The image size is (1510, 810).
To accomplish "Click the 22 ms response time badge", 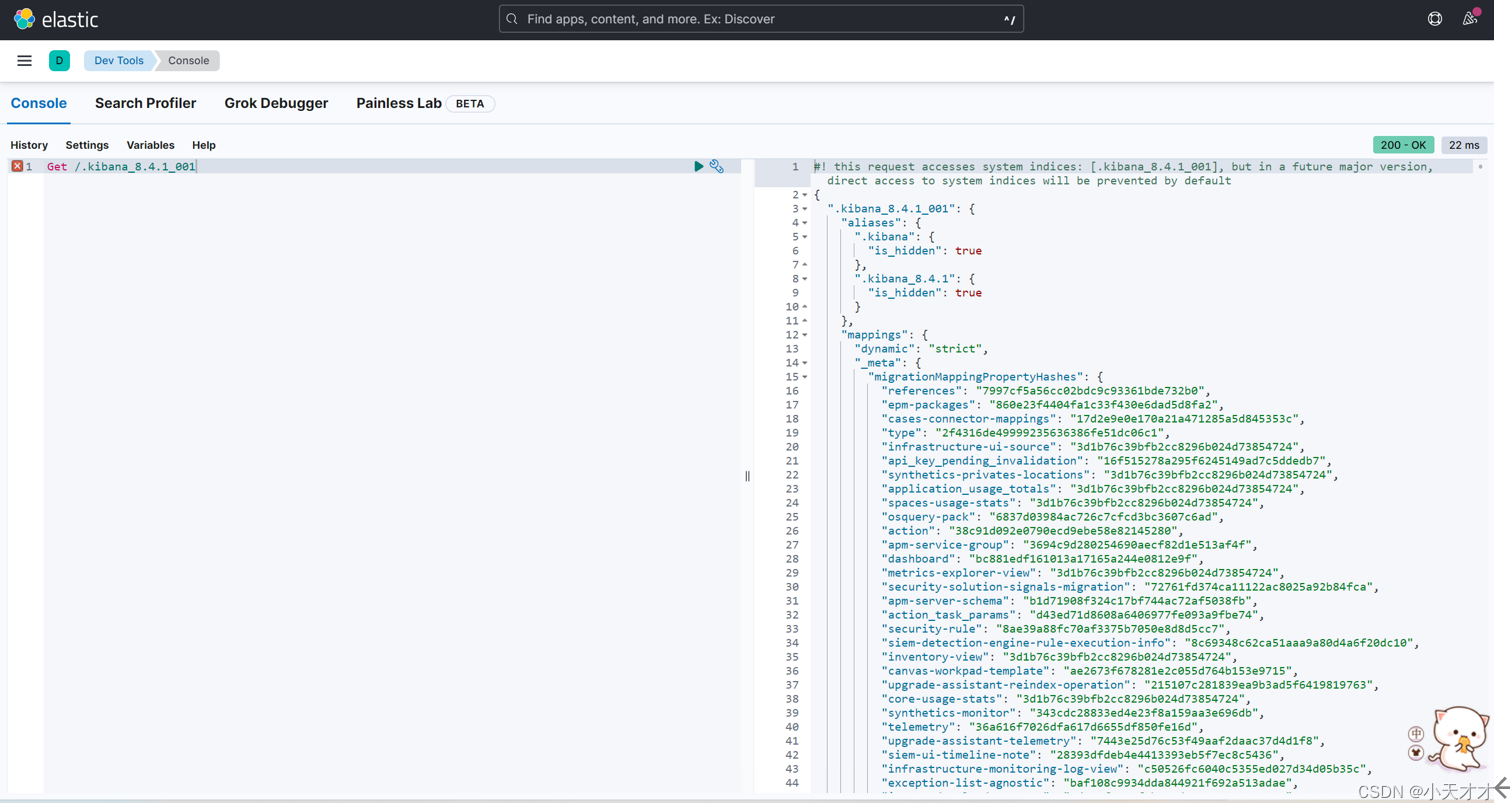I will [x=1464, y=145].
